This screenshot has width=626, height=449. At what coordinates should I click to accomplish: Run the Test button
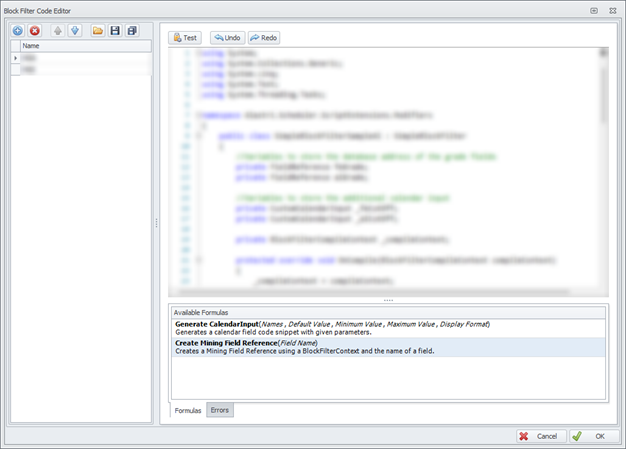tap(185, 38)
